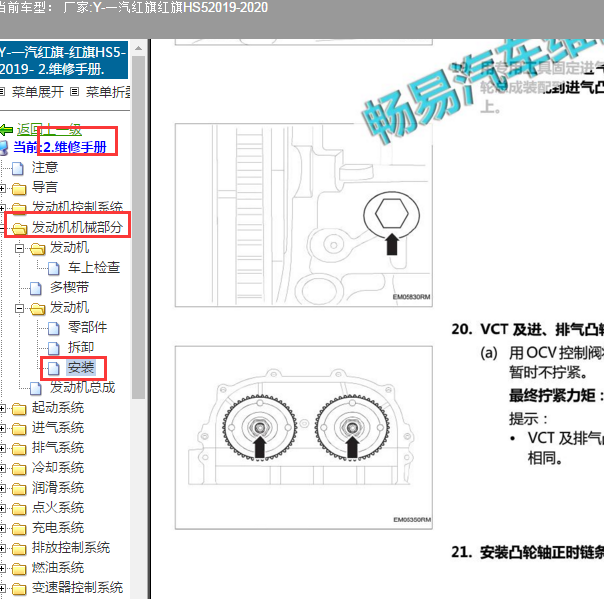Select the 燃油系统 folder label

point(58,568)
